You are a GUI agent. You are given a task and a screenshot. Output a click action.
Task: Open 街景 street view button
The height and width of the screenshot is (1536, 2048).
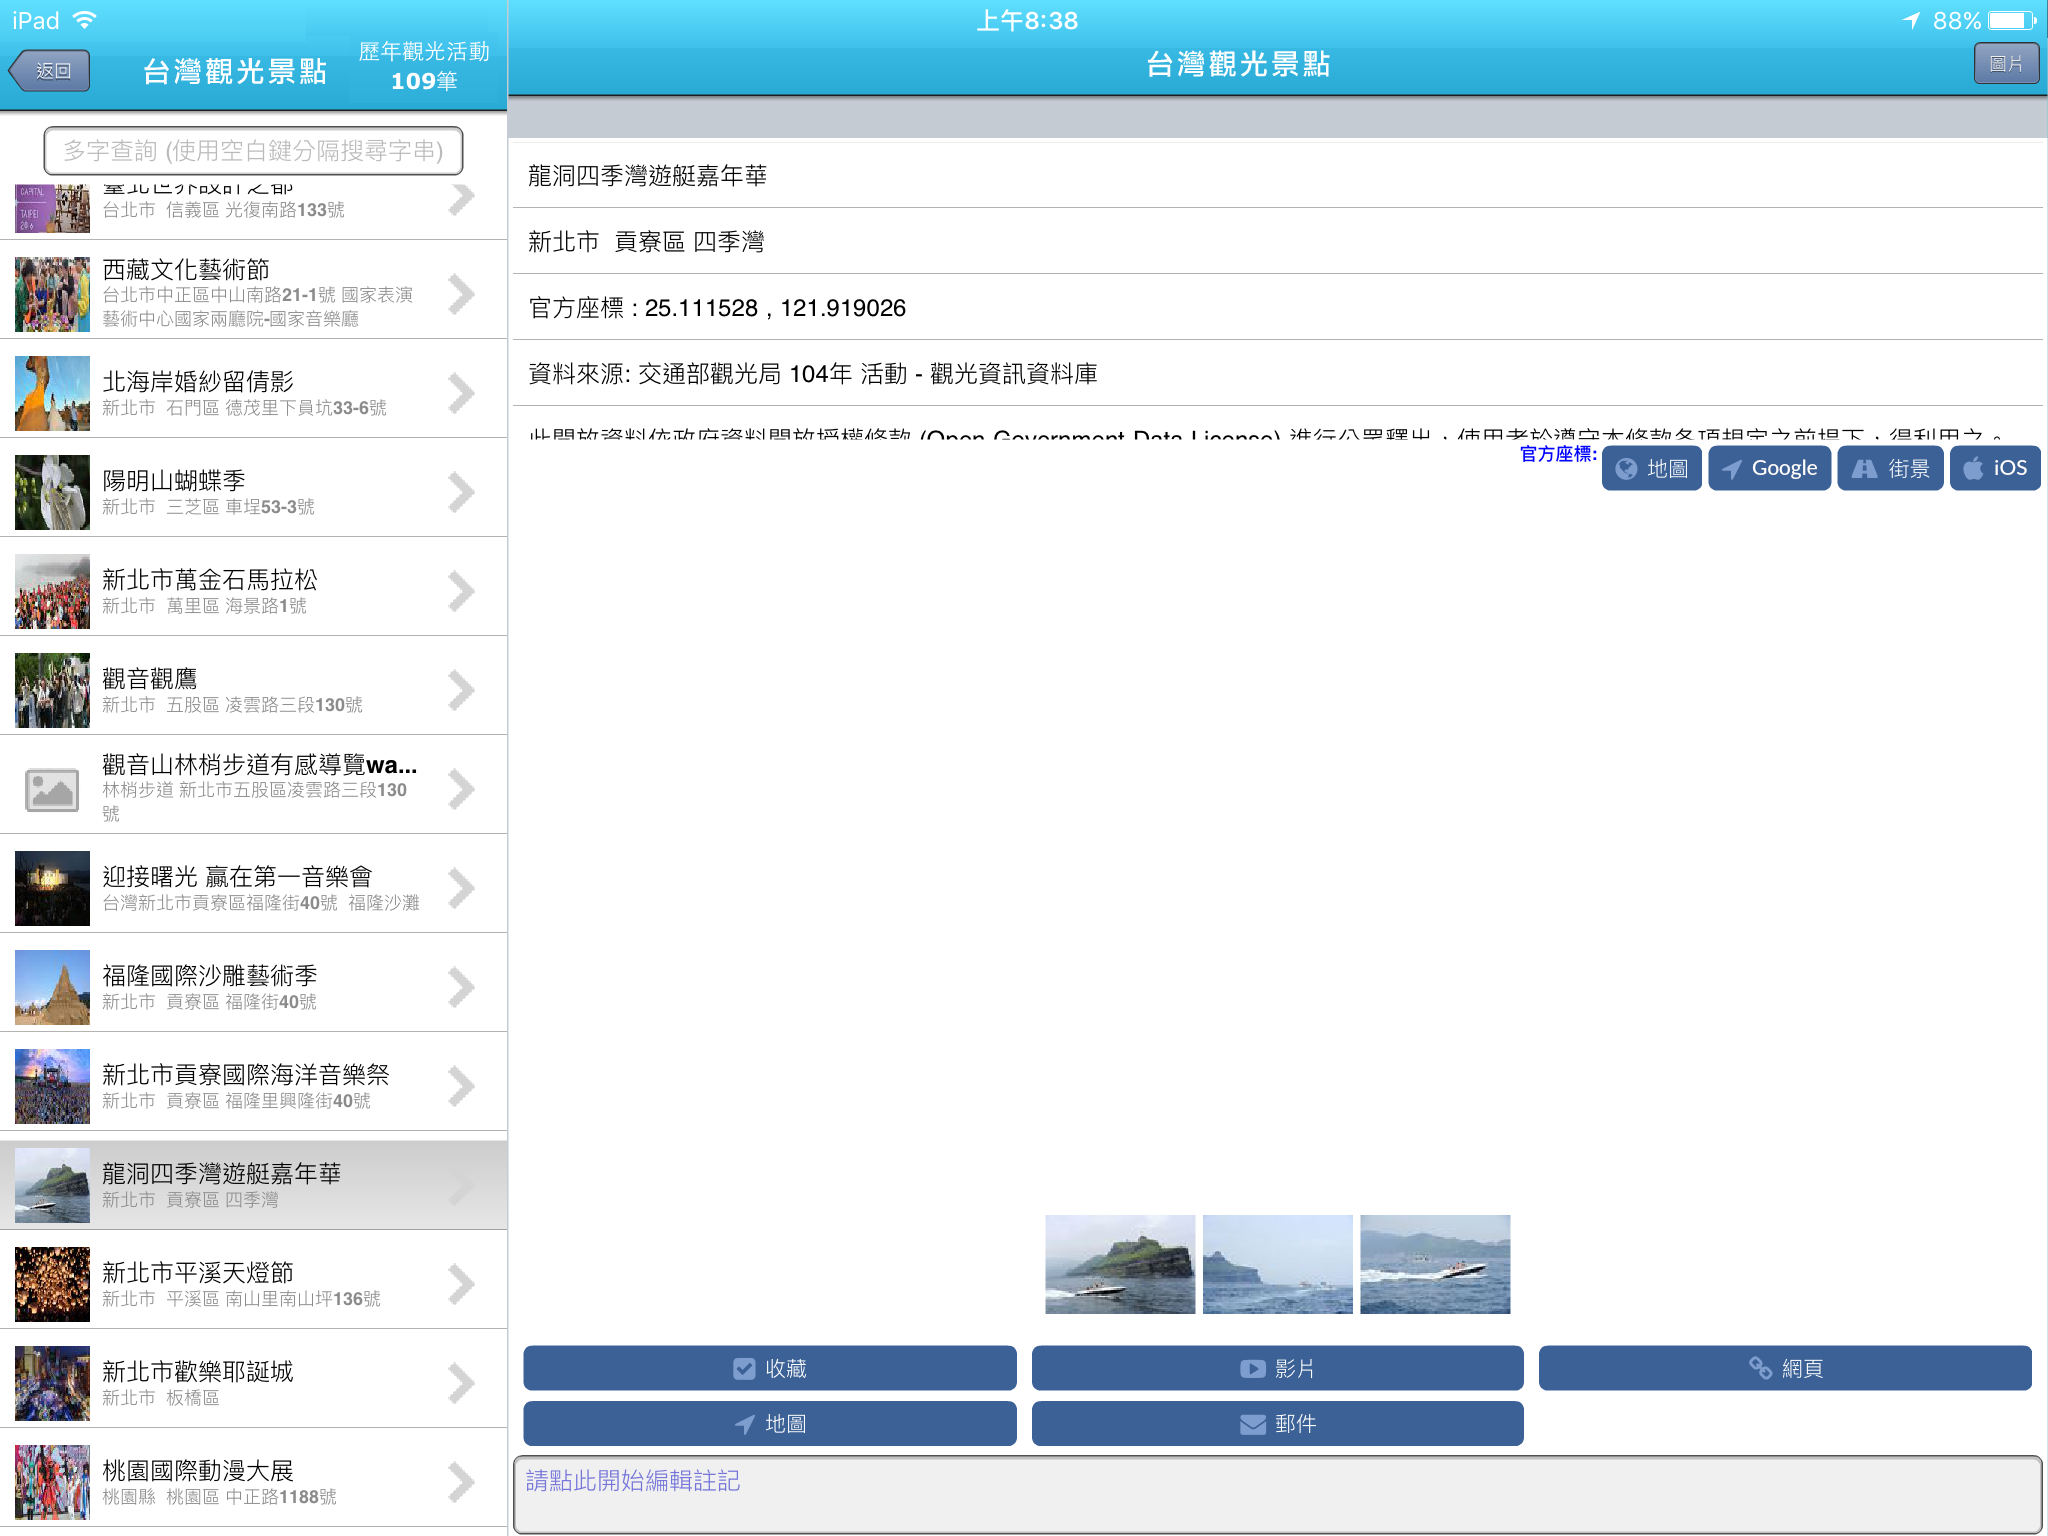pos(1890,468)
